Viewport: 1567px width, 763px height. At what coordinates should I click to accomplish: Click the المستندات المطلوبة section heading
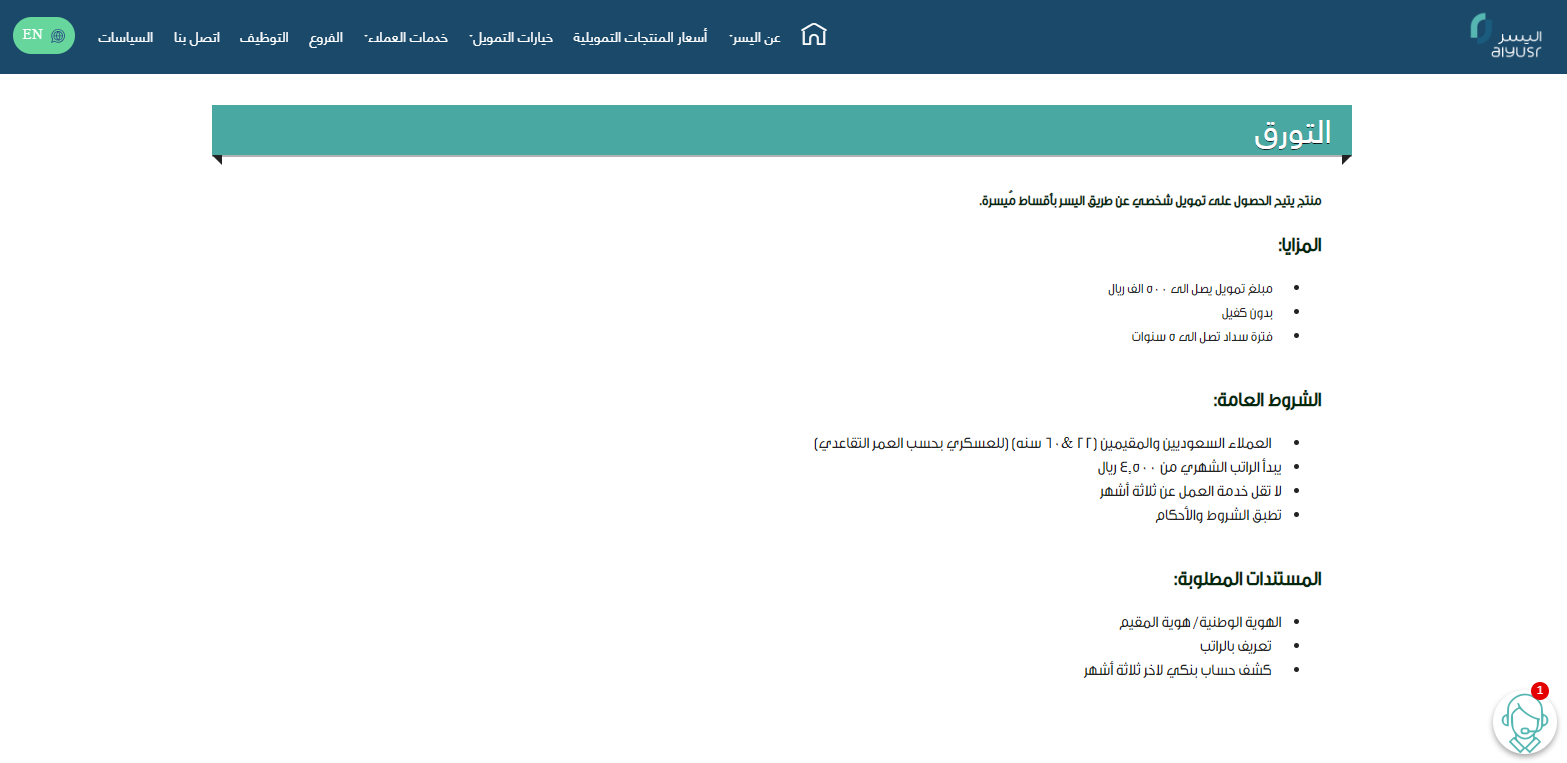(x=1247, y=579)
